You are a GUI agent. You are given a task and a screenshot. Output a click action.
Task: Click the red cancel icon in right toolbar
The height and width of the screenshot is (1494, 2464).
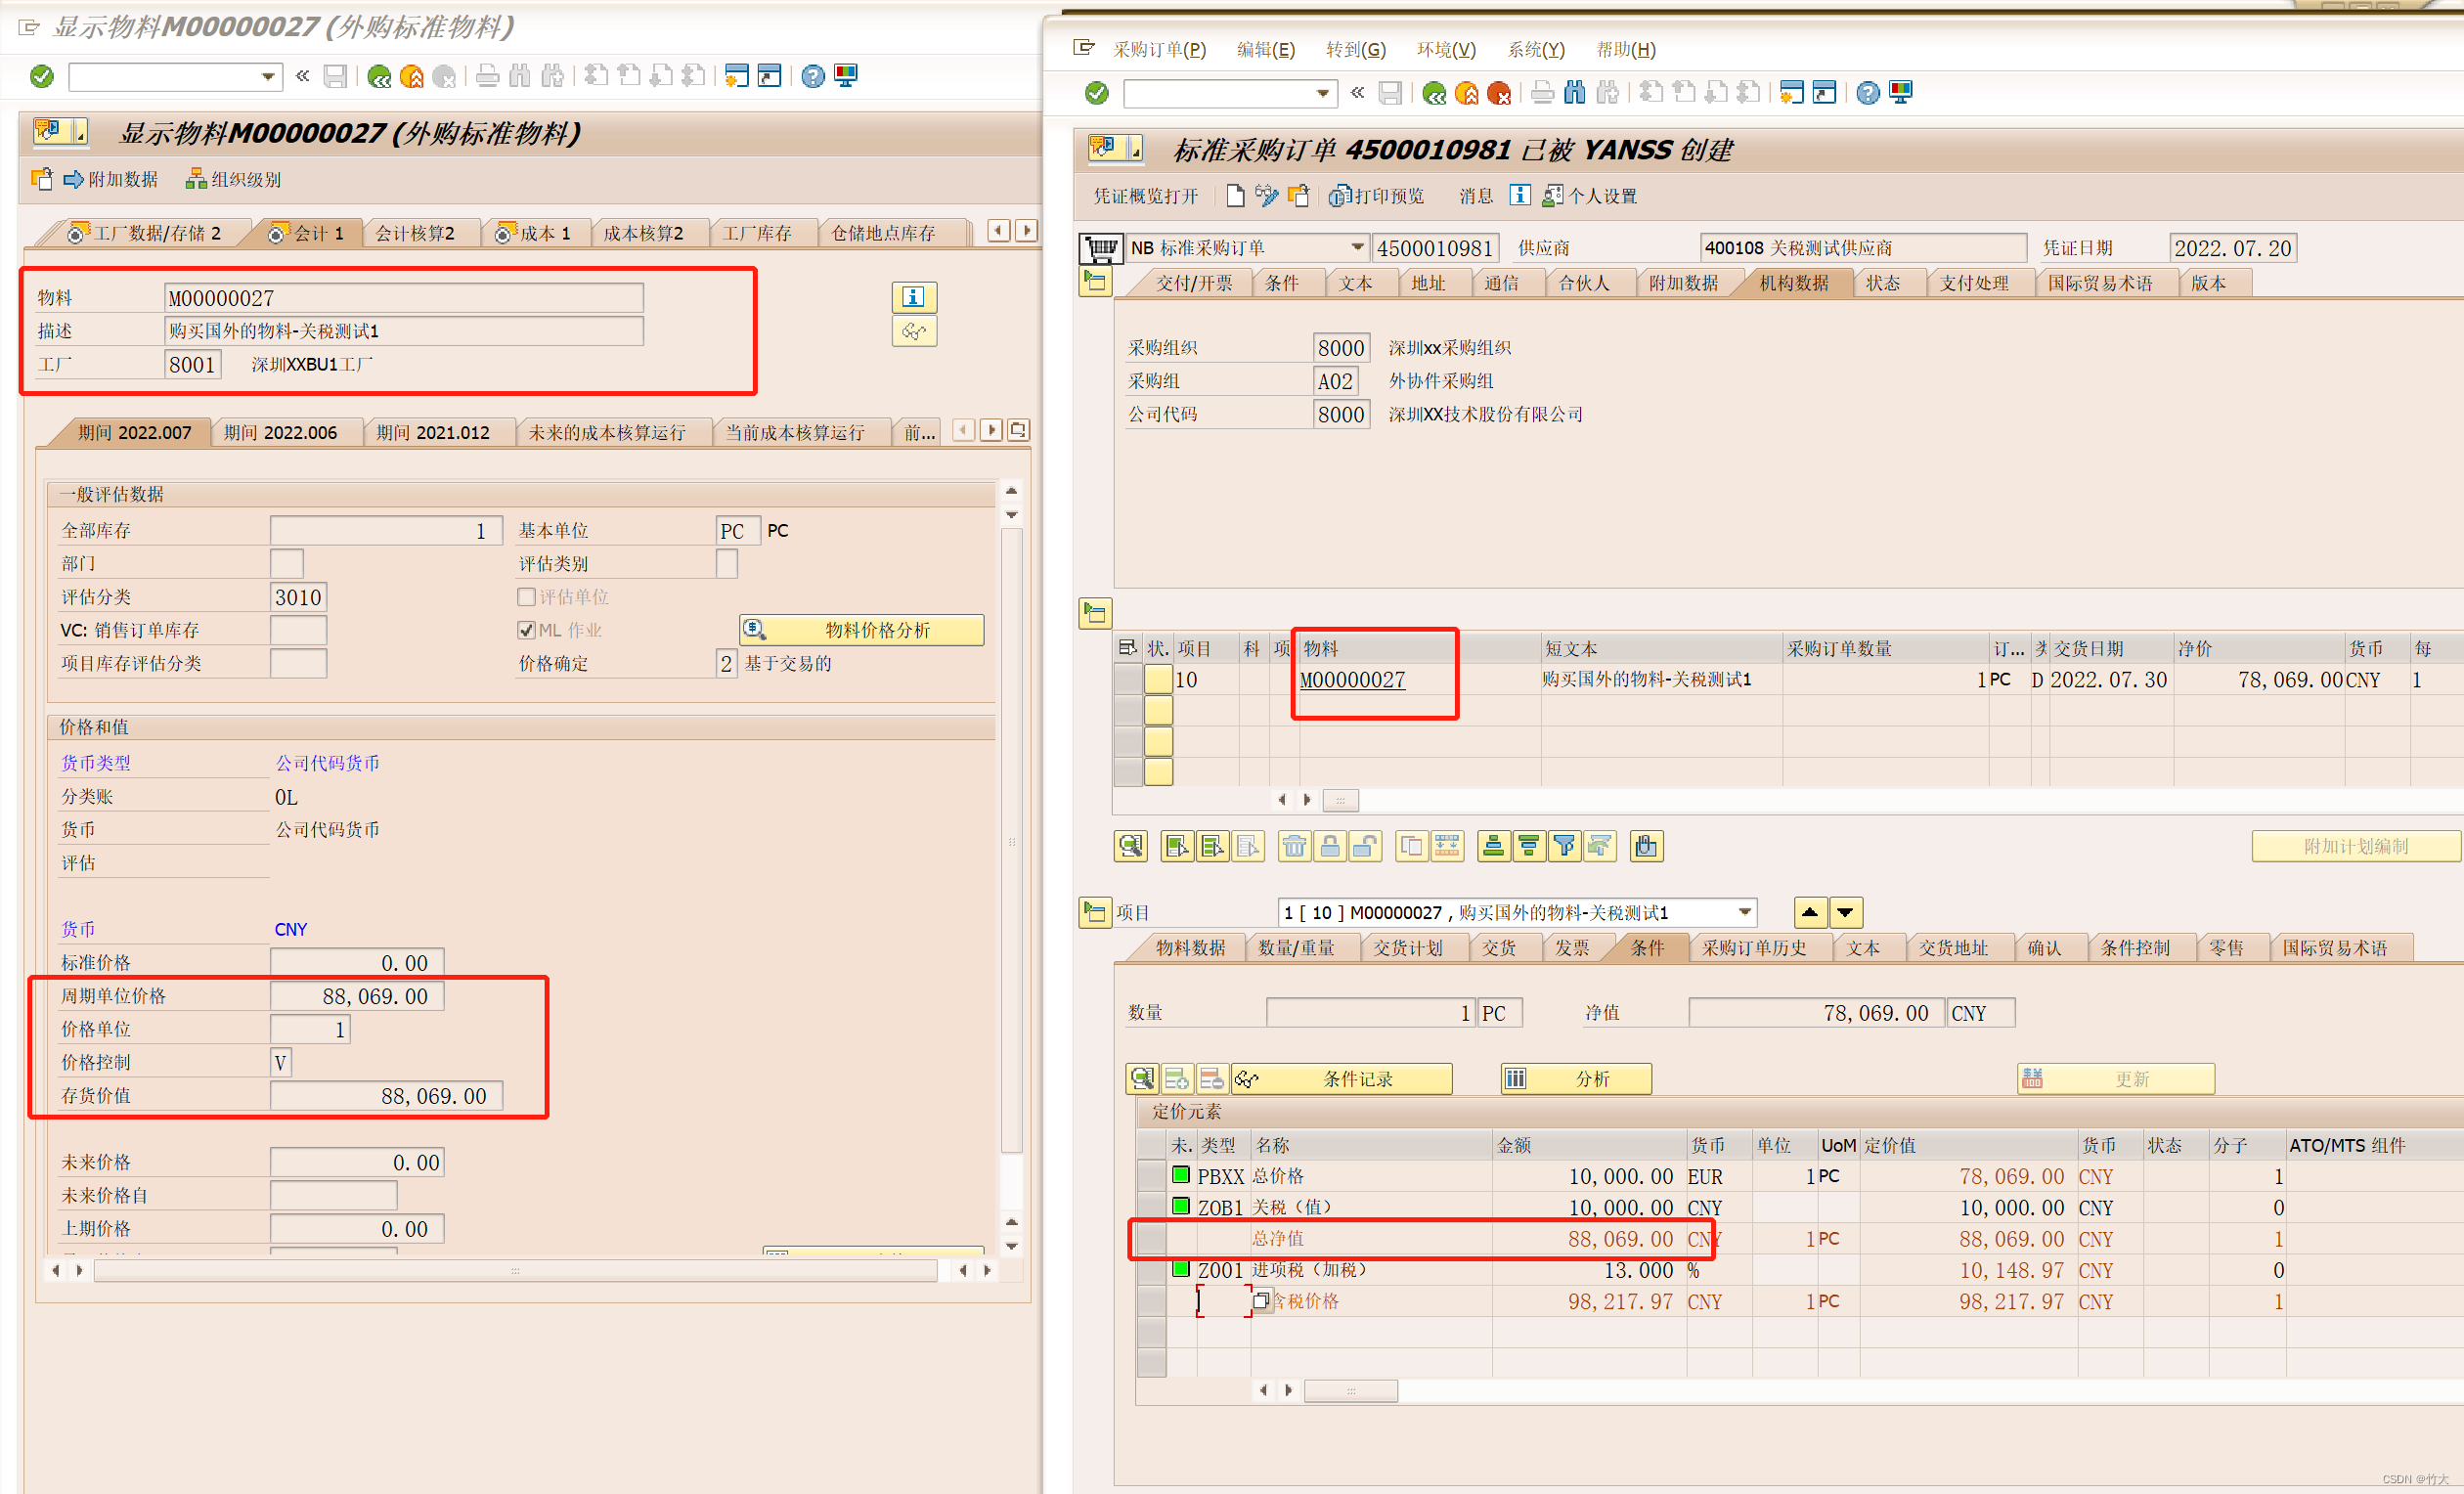1498,93
